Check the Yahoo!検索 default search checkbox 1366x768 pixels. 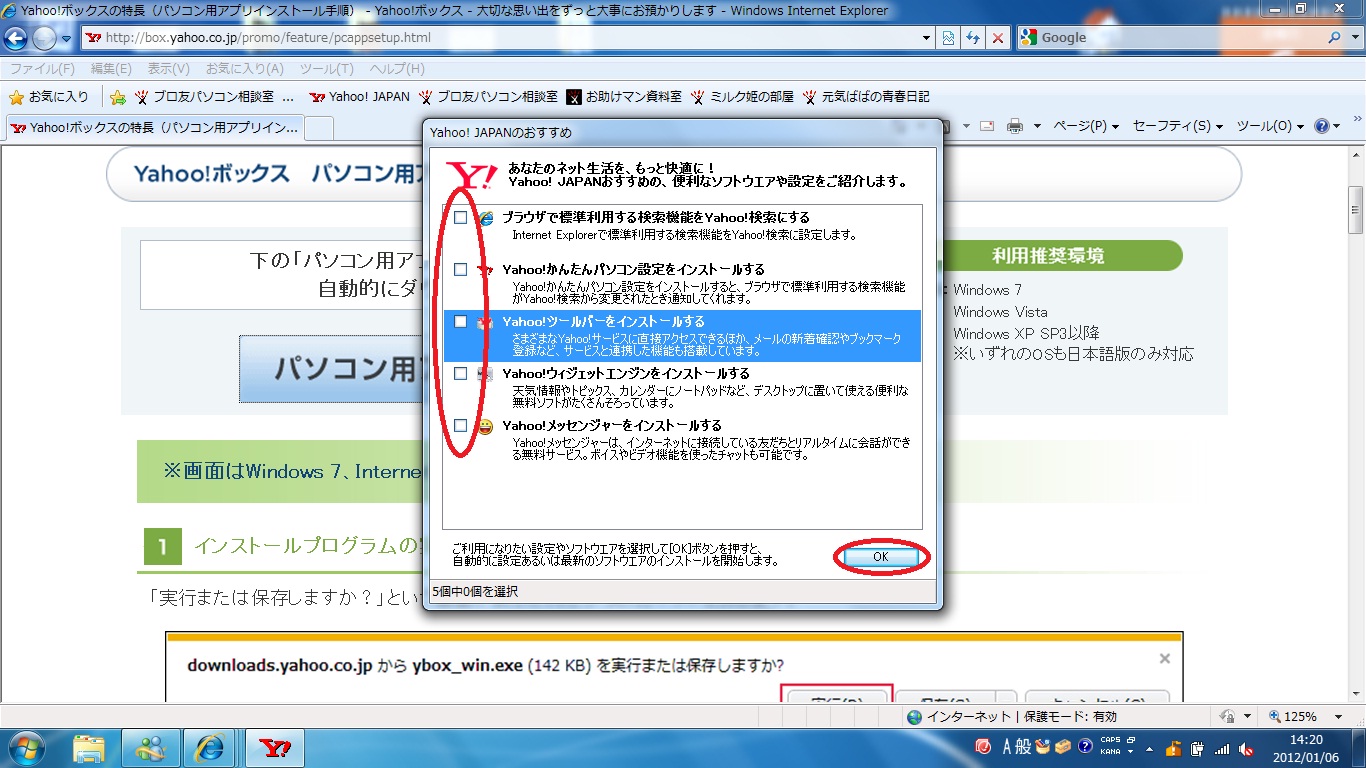(460, 218)
